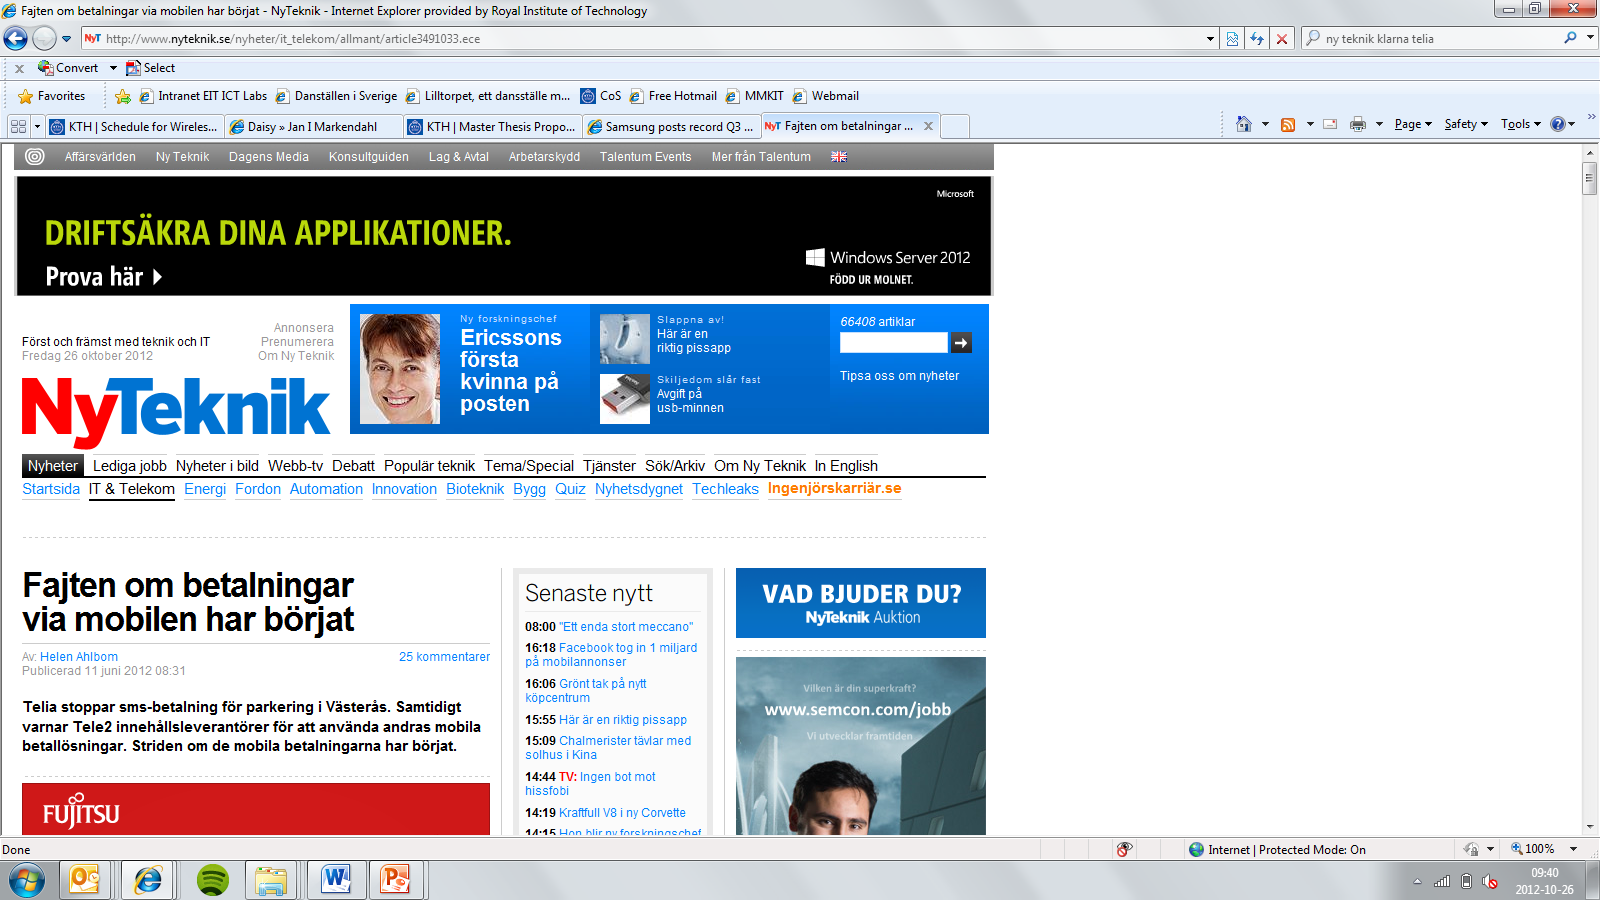Click the browser Forward button
1600x900 pixels.
coord(44,39)
